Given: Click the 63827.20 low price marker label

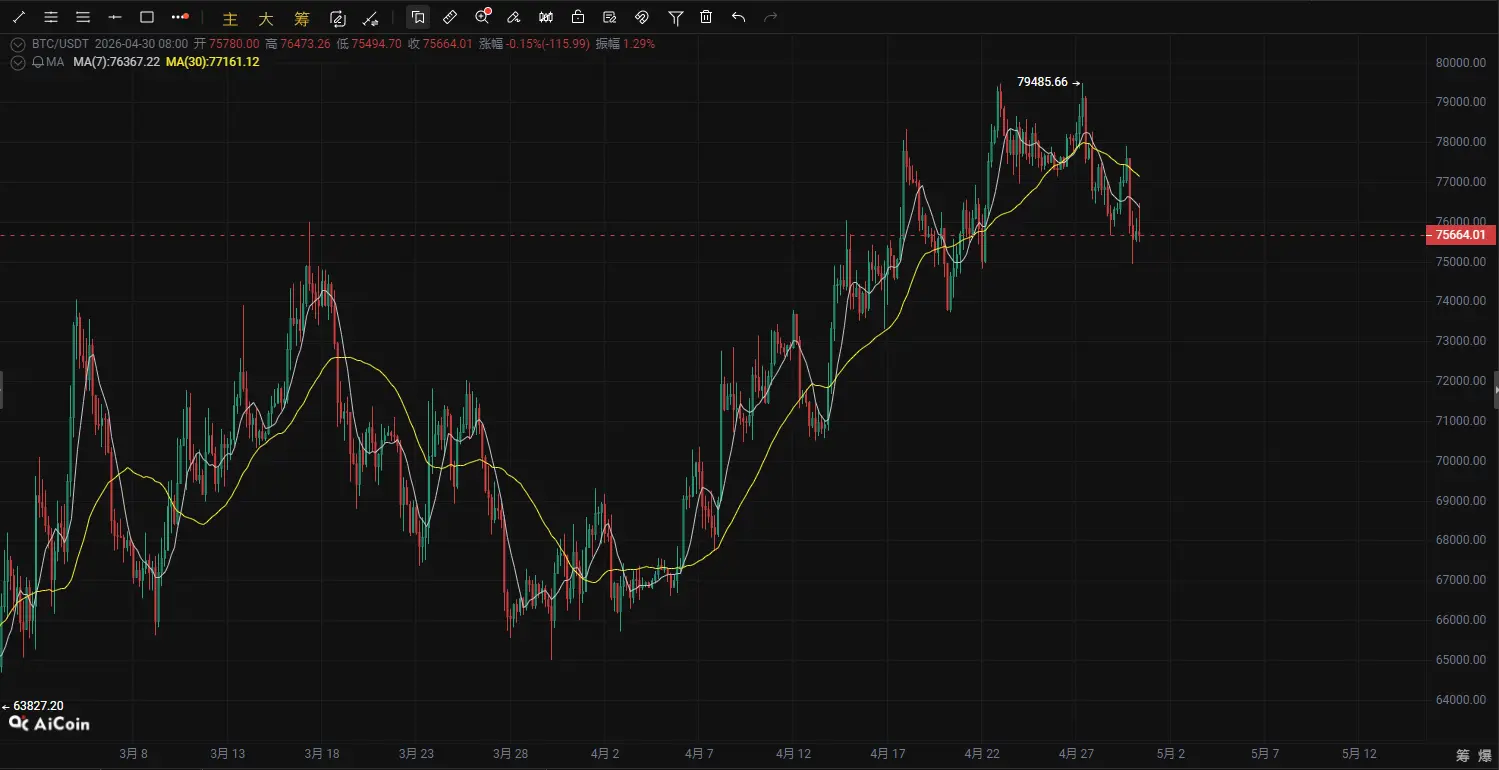Looking at the screenshot, I should point(38,705).
